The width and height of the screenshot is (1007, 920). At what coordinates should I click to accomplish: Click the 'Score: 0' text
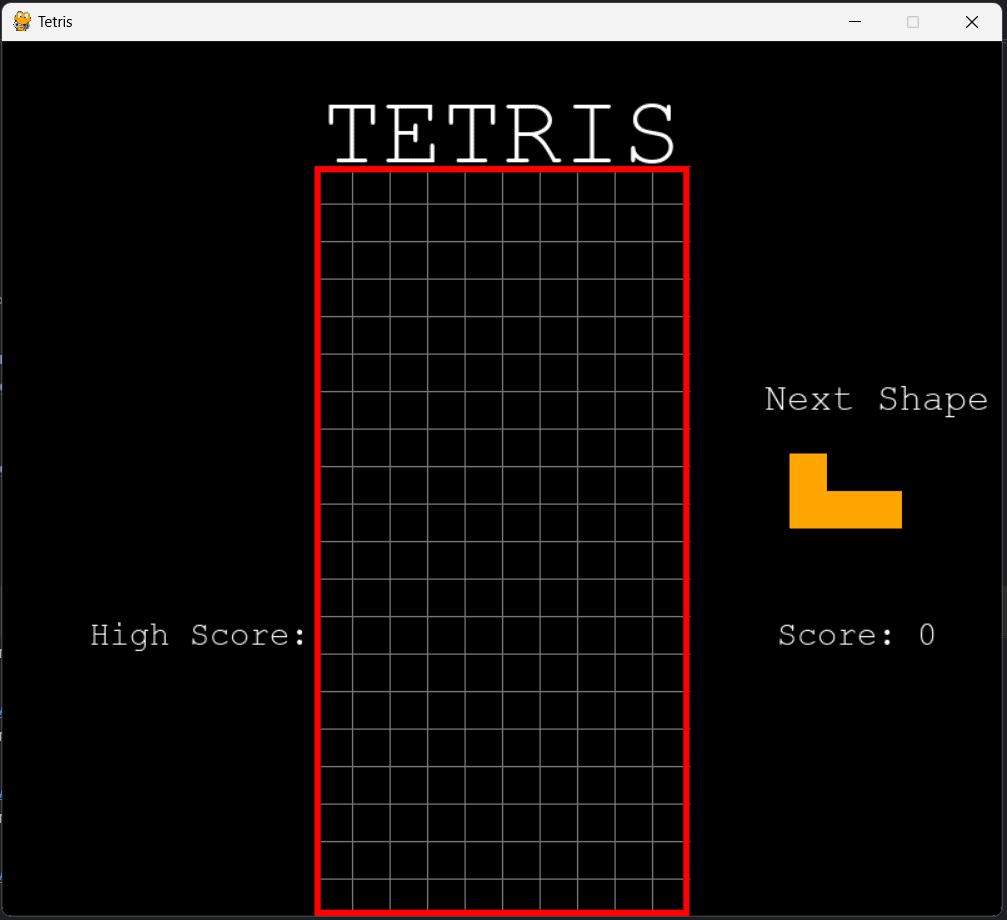click(x=856, y=635)
